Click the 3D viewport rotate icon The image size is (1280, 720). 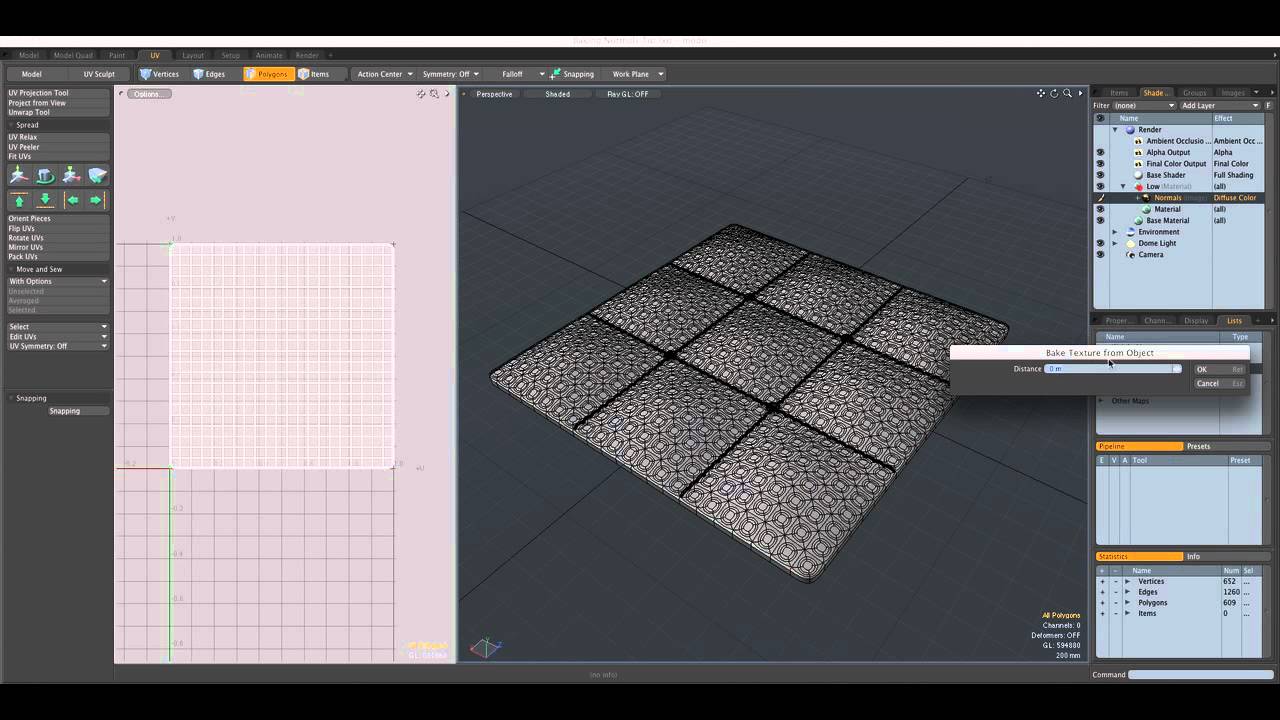point(1054,94)
